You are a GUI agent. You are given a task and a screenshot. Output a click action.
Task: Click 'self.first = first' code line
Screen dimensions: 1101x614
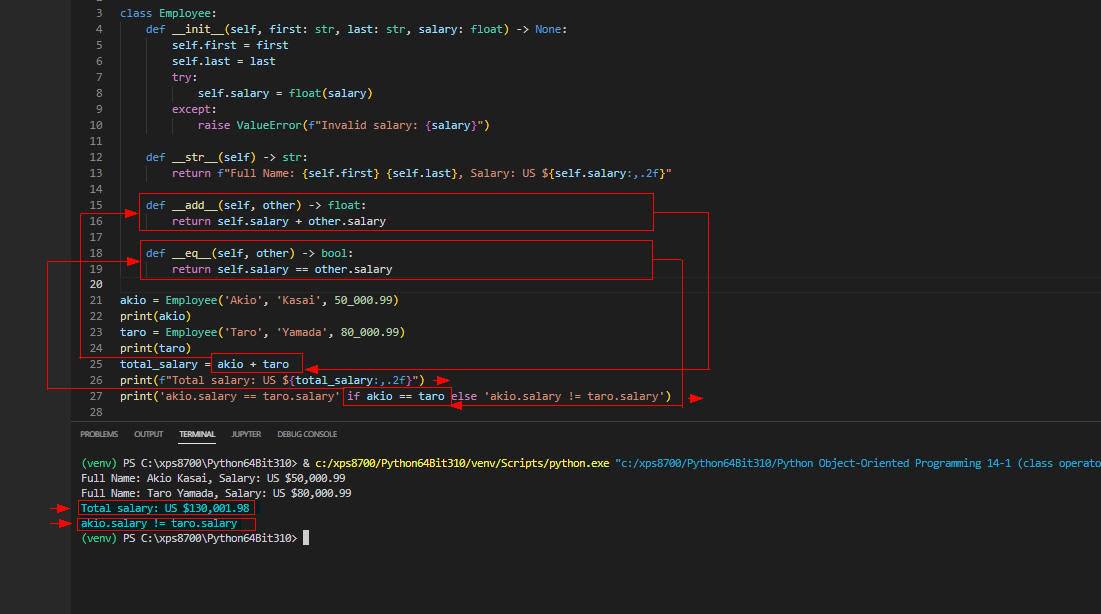230,46
